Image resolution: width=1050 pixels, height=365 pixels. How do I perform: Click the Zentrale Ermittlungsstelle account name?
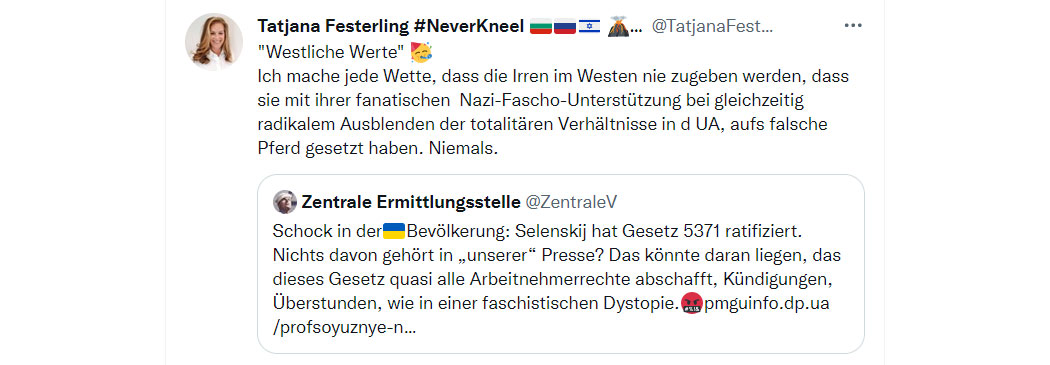(x=411, y=202)
